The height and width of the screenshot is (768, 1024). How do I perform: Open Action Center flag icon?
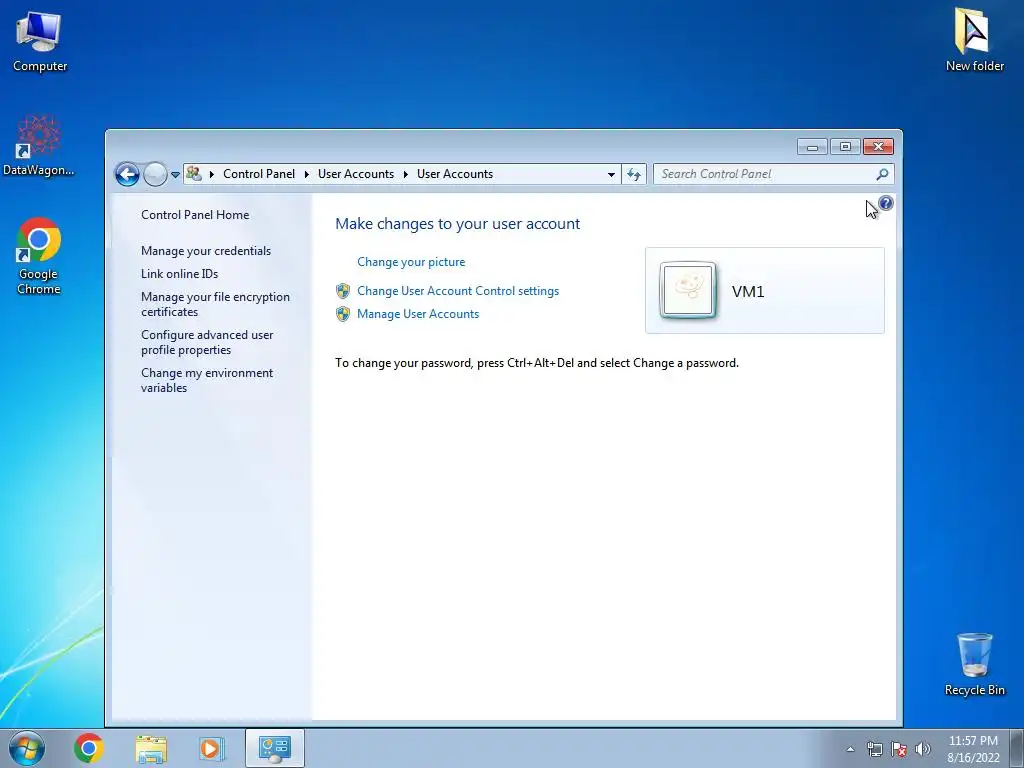coord(899,749)
